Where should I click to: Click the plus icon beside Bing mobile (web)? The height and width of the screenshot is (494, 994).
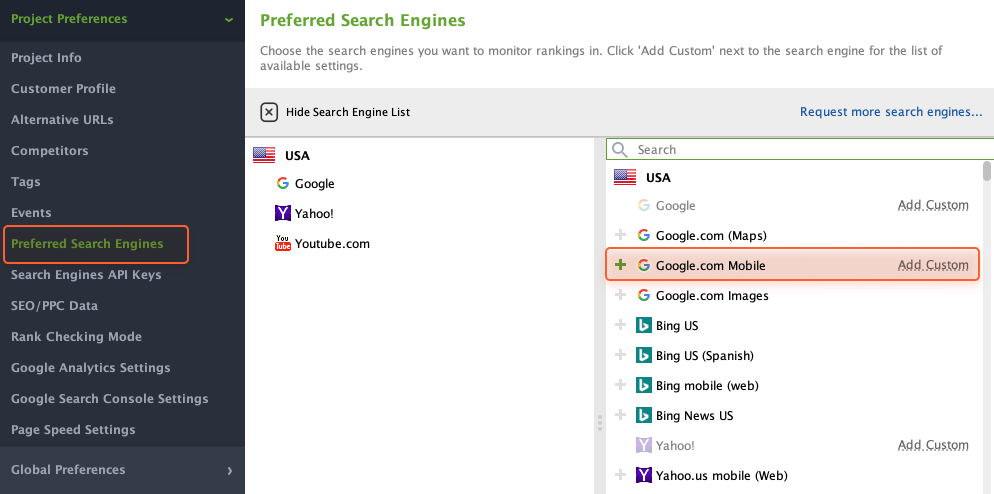tap(621, 385)
